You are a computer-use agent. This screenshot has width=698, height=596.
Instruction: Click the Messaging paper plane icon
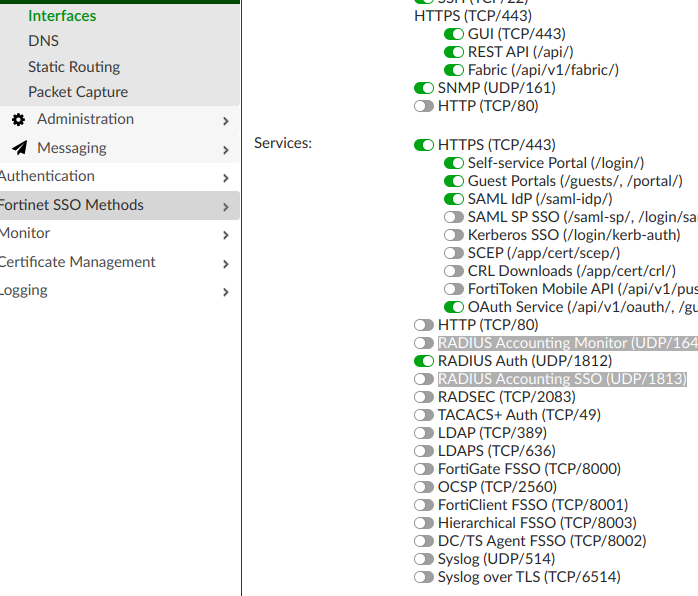(19, 148)
